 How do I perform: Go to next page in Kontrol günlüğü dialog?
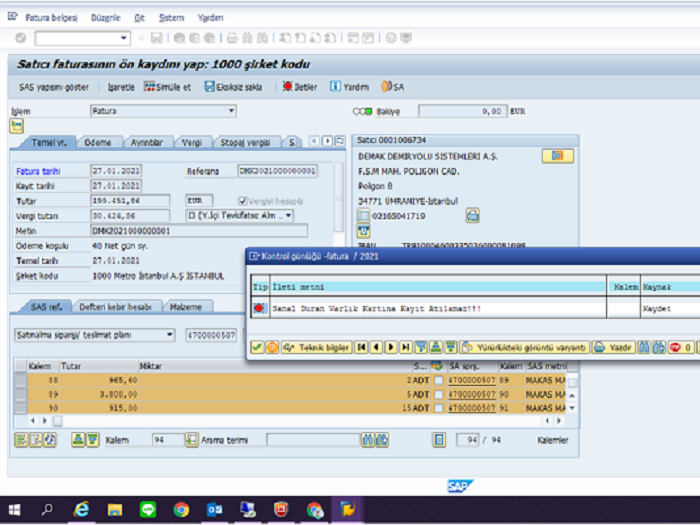[x=391, y=347]
